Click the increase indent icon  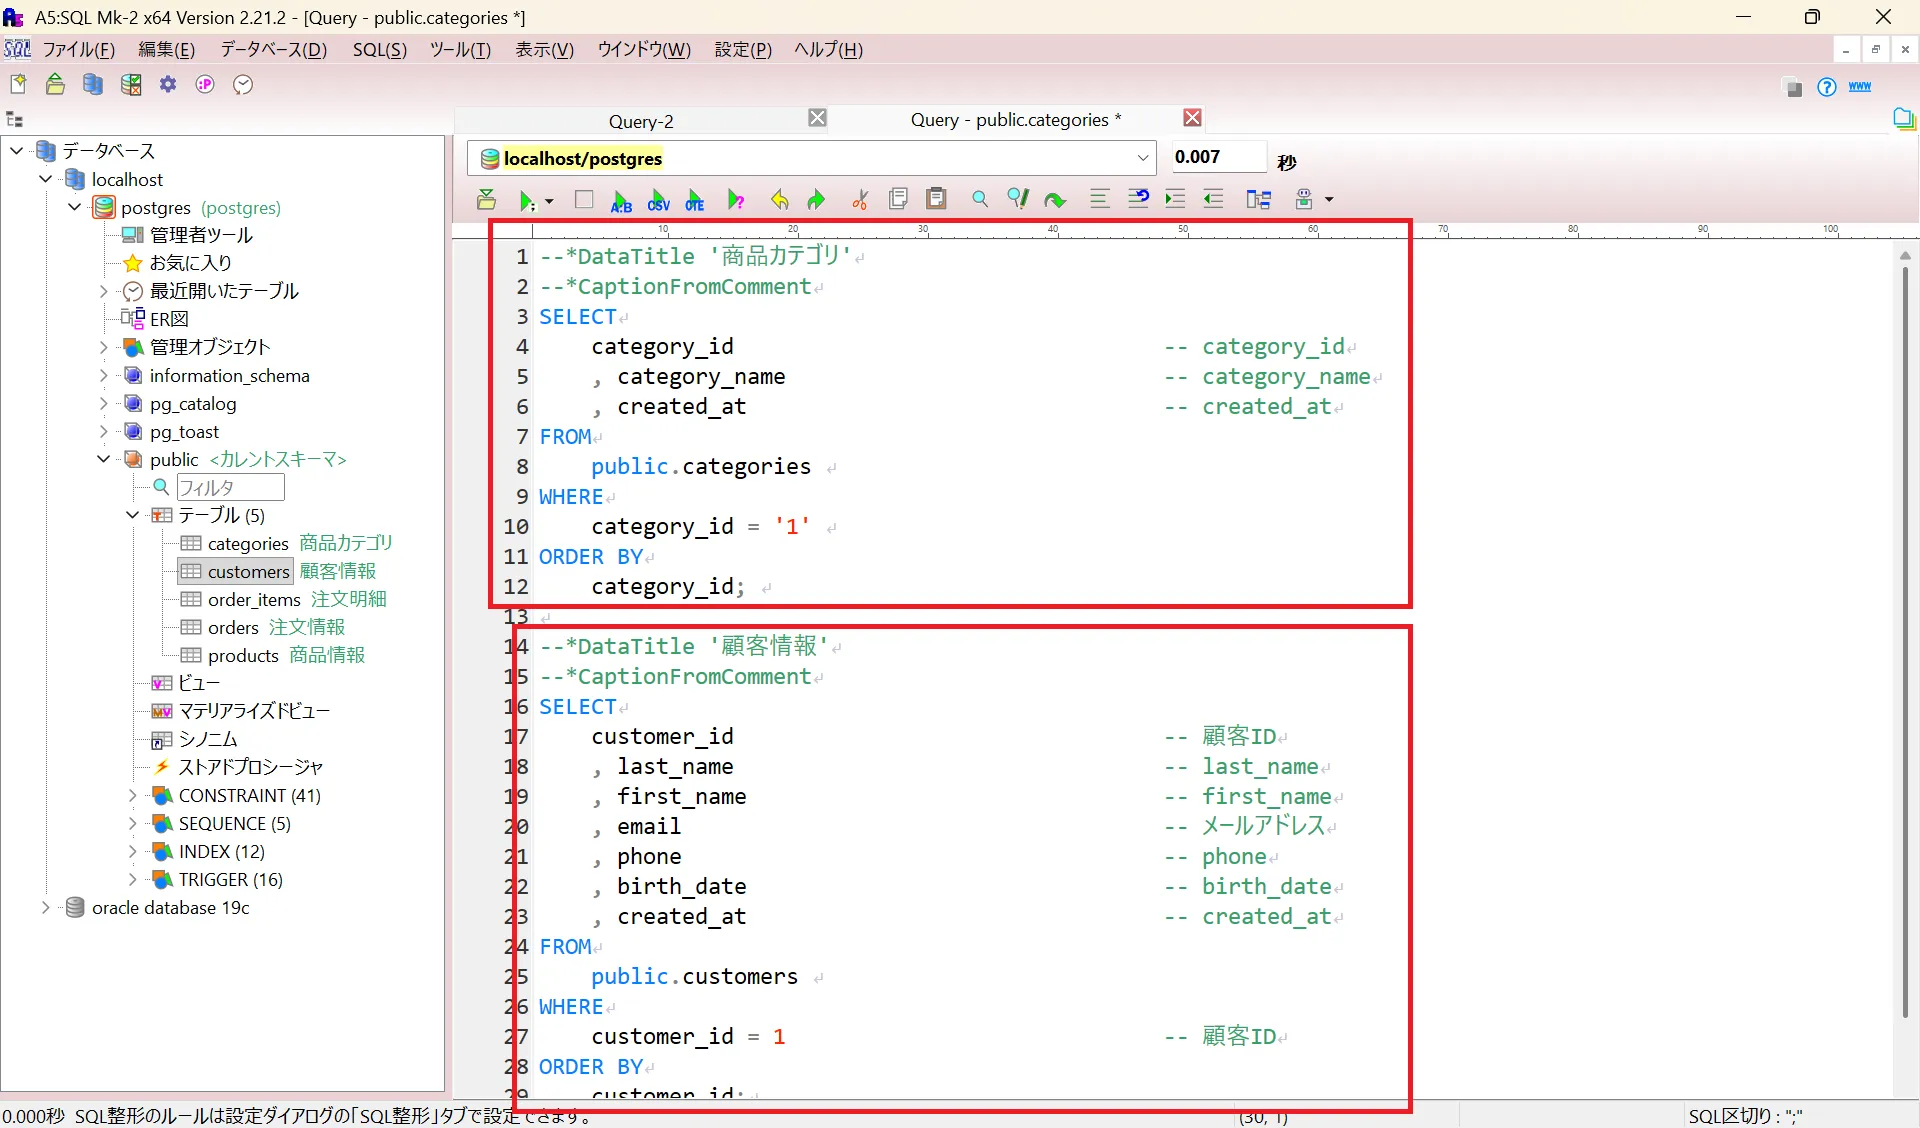click(1175, 199)
